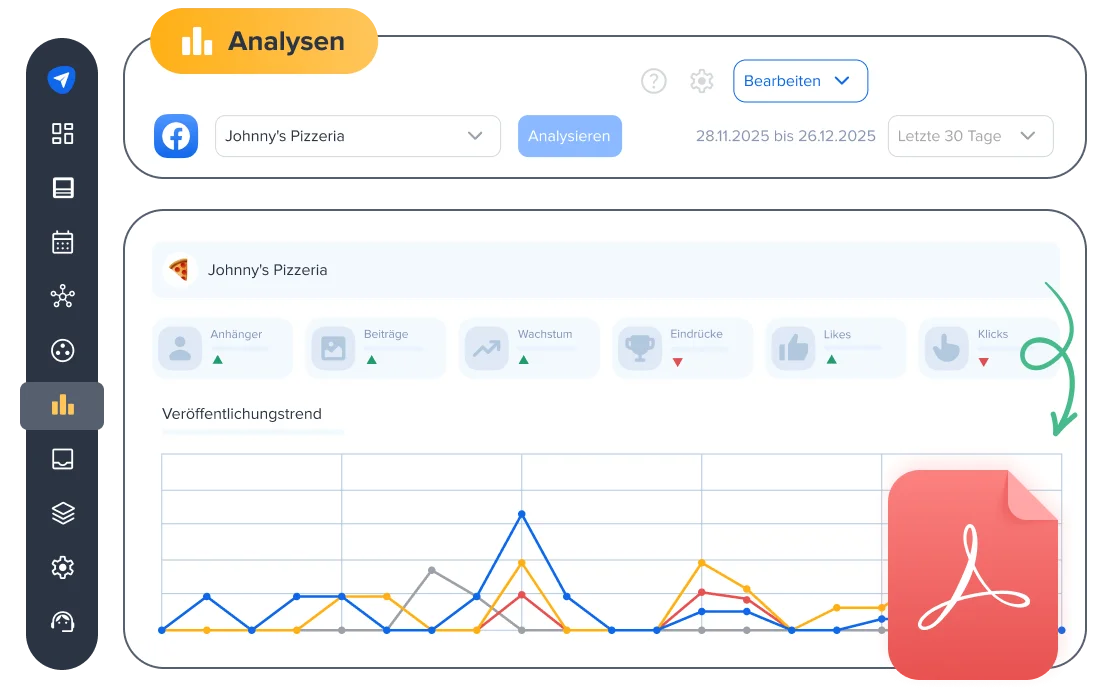
Task: Open the inbox tray icon in sidebar
Action: point(62,459)
